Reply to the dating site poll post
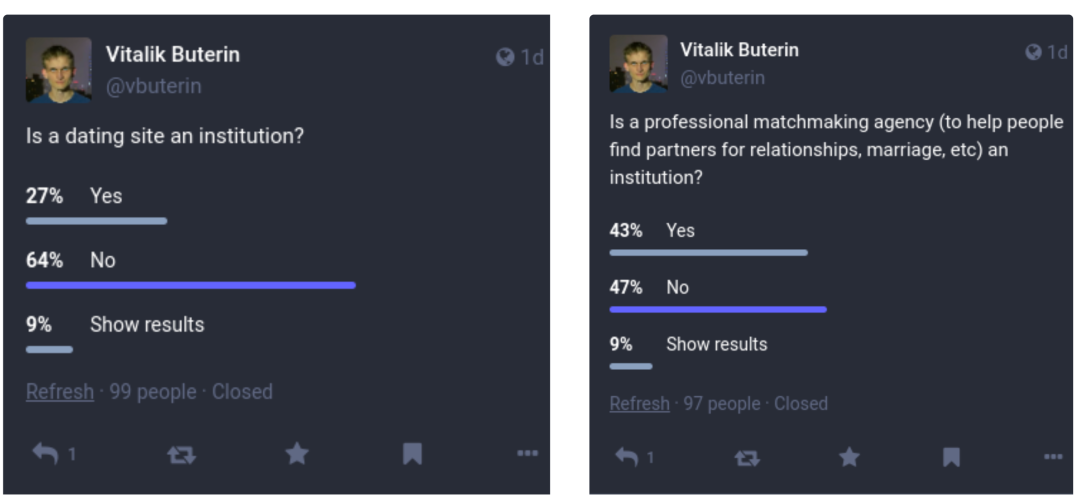 coord(46,454)
